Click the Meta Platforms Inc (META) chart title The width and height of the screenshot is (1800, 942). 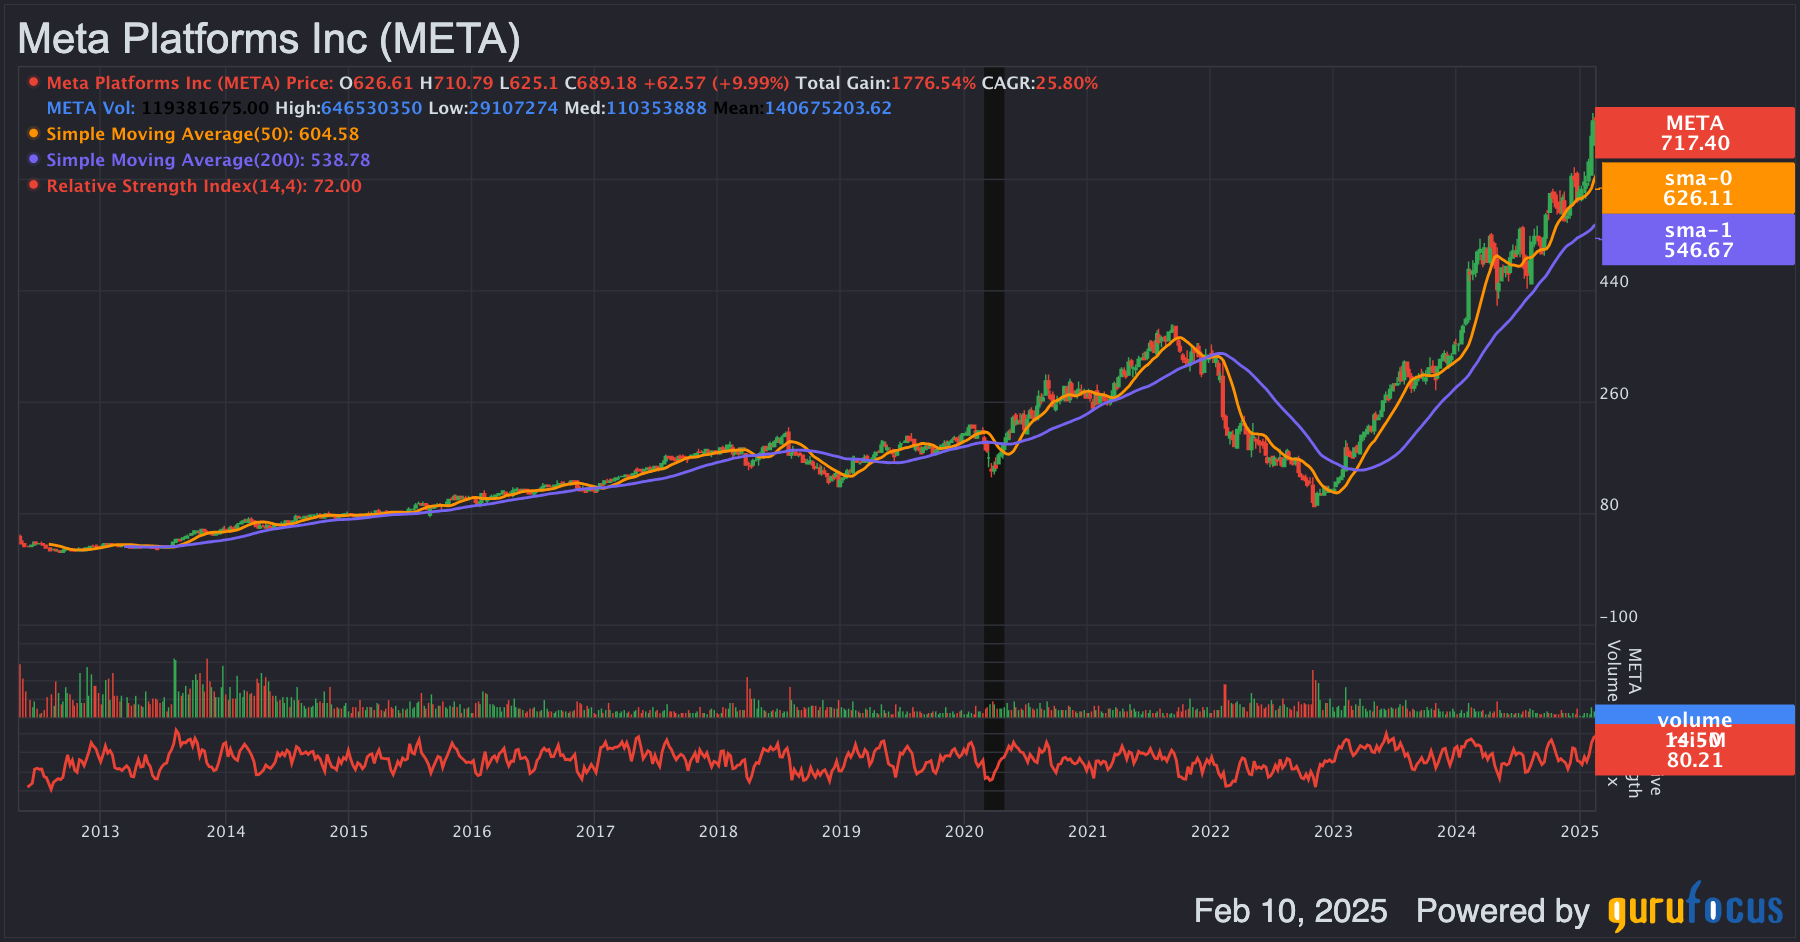pyautogui.click(x=269, y=39)
